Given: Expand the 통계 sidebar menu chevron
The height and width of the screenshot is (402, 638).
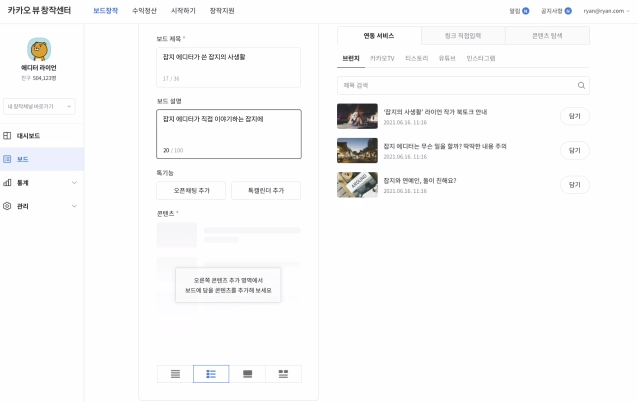Looking at the screenshot, I should [74, 183].
